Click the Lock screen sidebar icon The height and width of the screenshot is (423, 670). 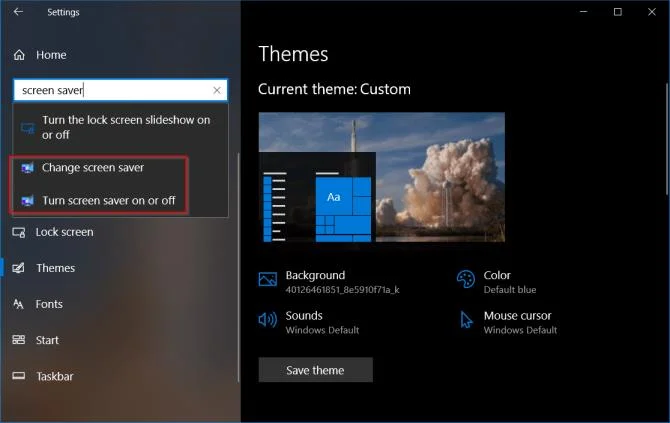coord(19,232)
